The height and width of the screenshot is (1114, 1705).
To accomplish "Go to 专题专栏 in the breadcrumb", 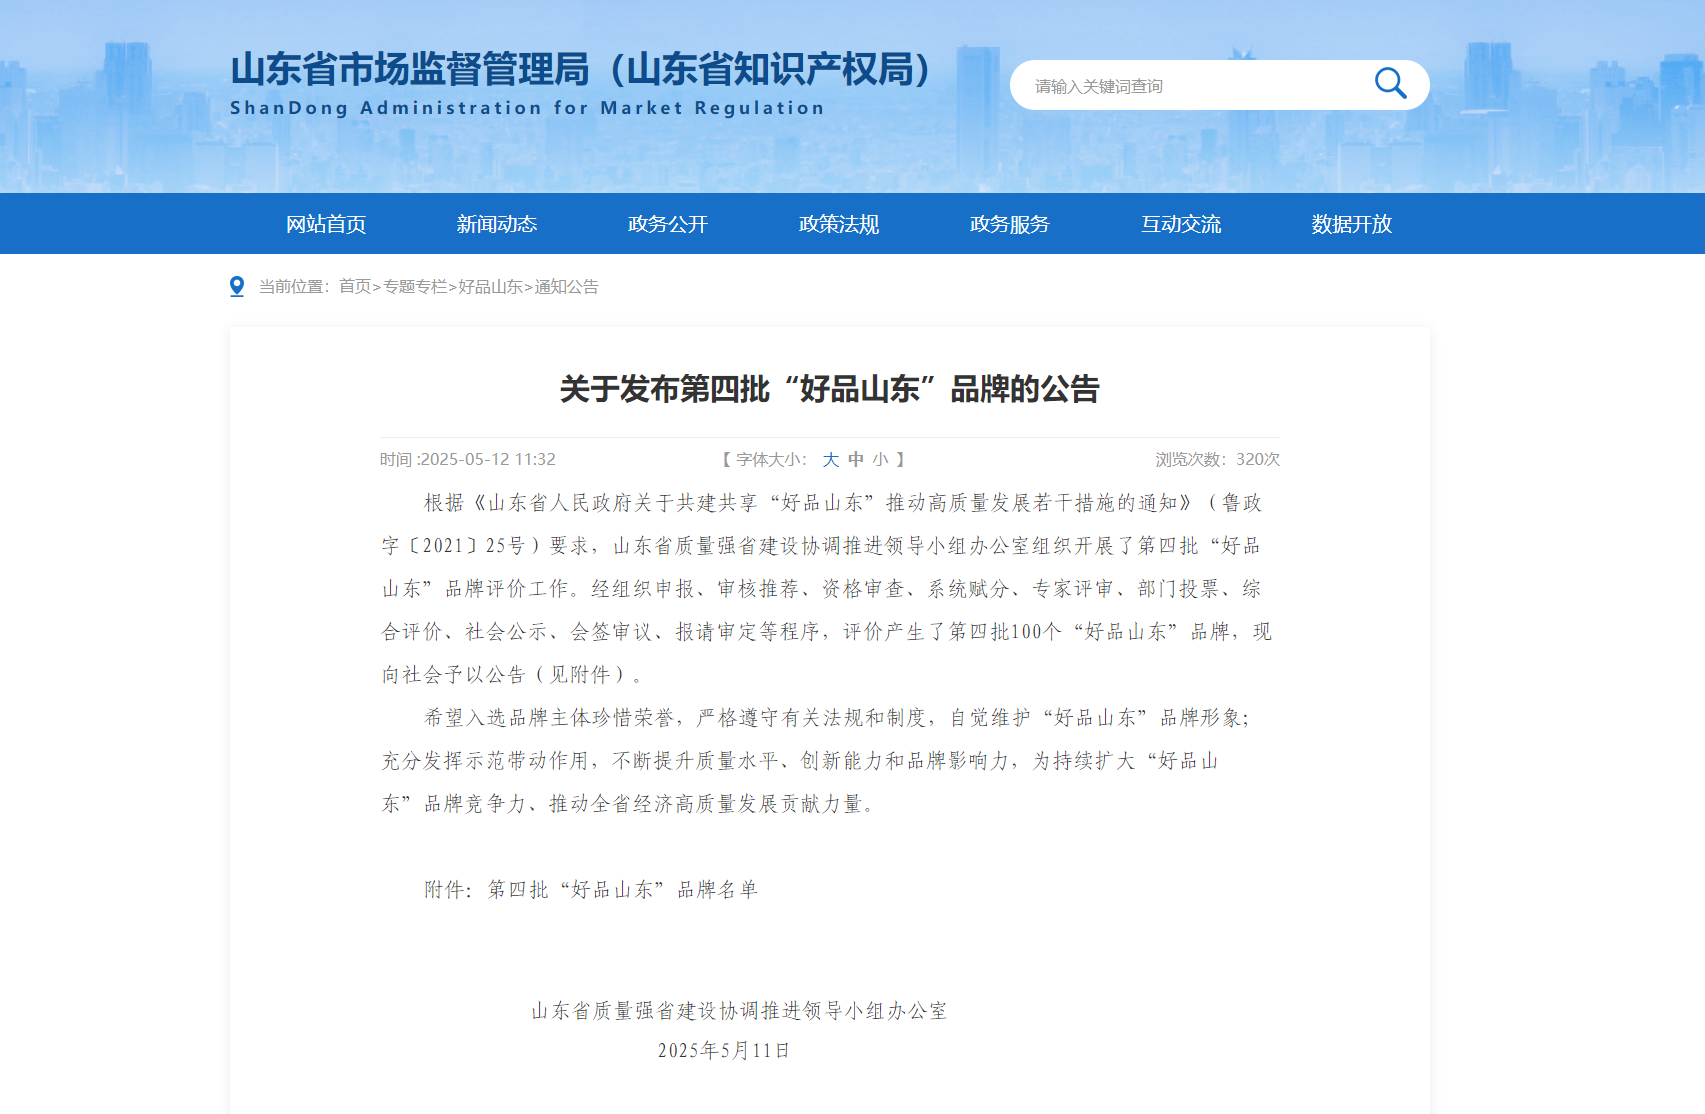I will point(415,287).
